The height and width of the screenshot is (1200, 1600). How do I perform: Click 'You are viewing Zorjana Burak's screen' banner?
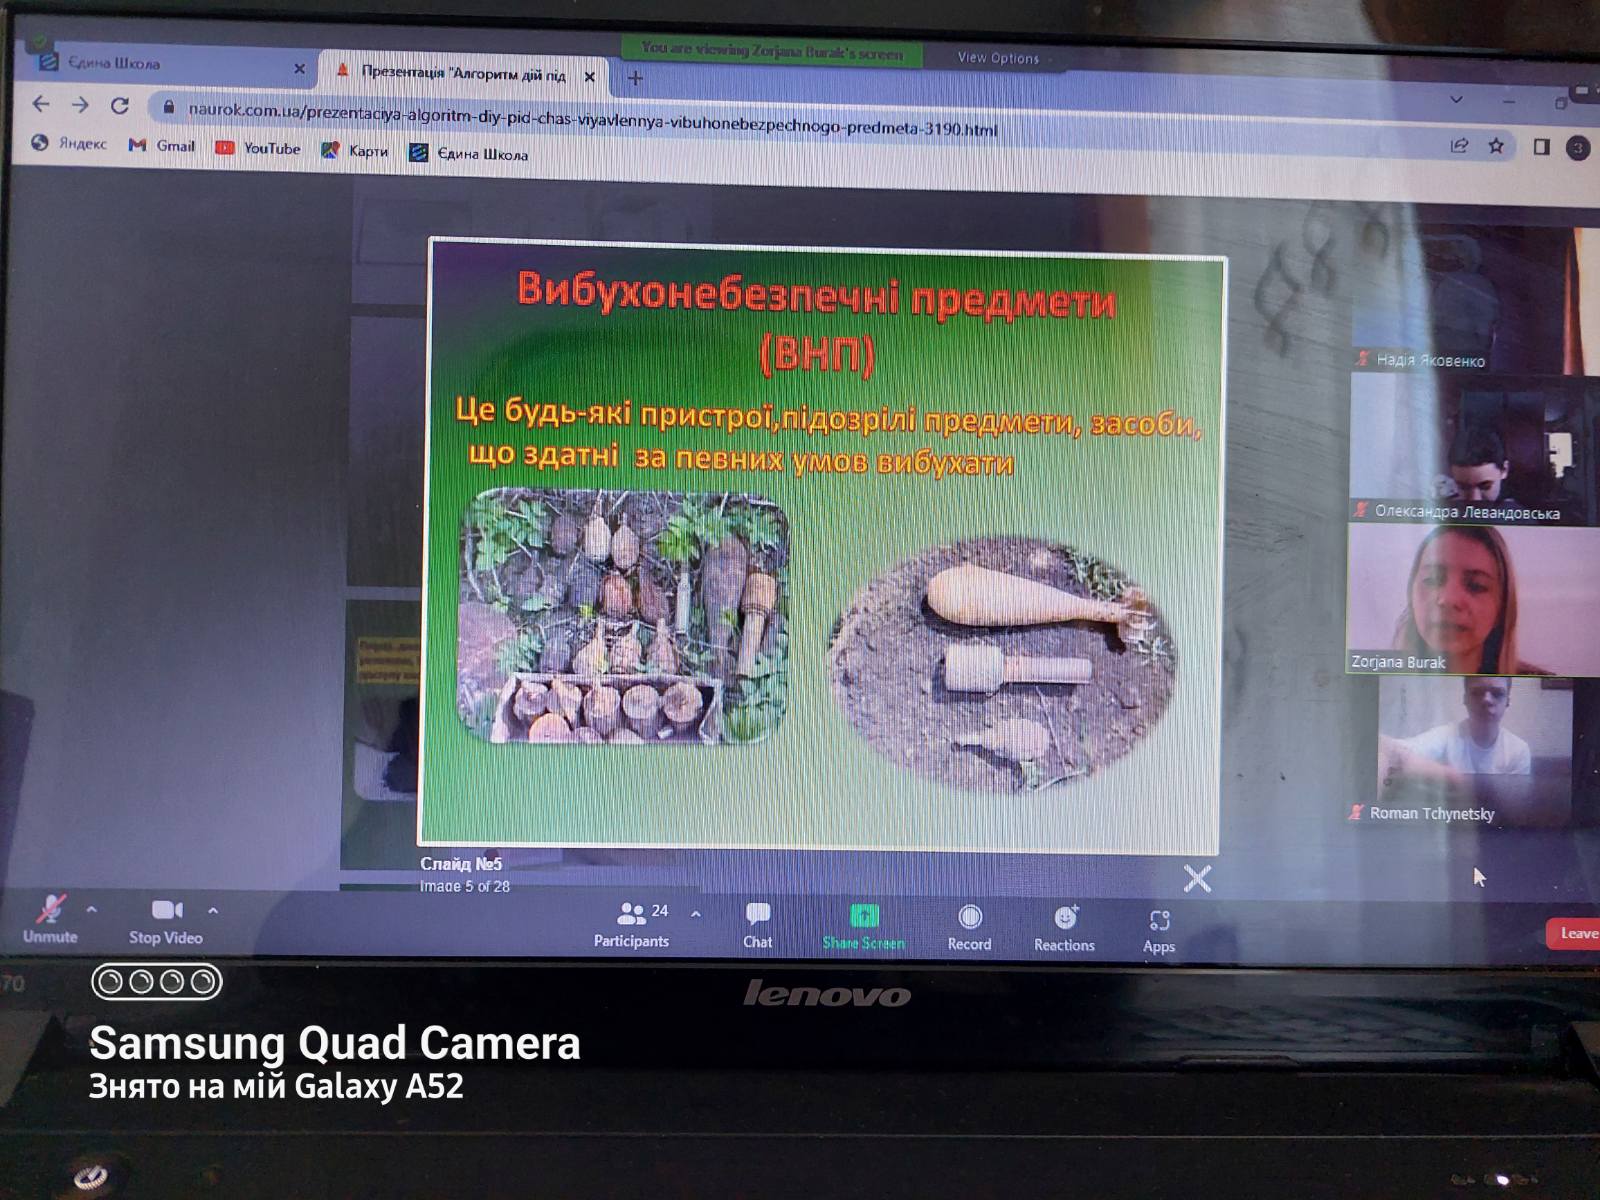(x=772, y=50)
